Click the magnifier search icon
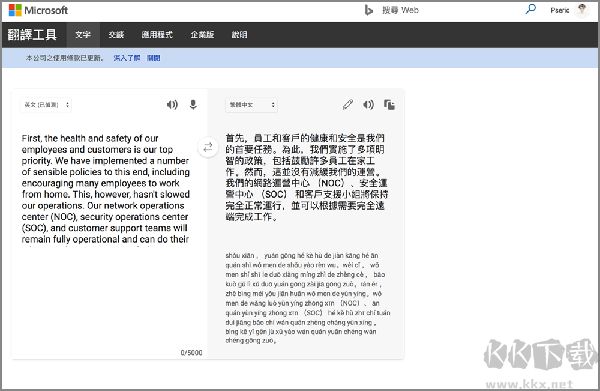The height and width of the screenshot is (391, 600). 530,9
